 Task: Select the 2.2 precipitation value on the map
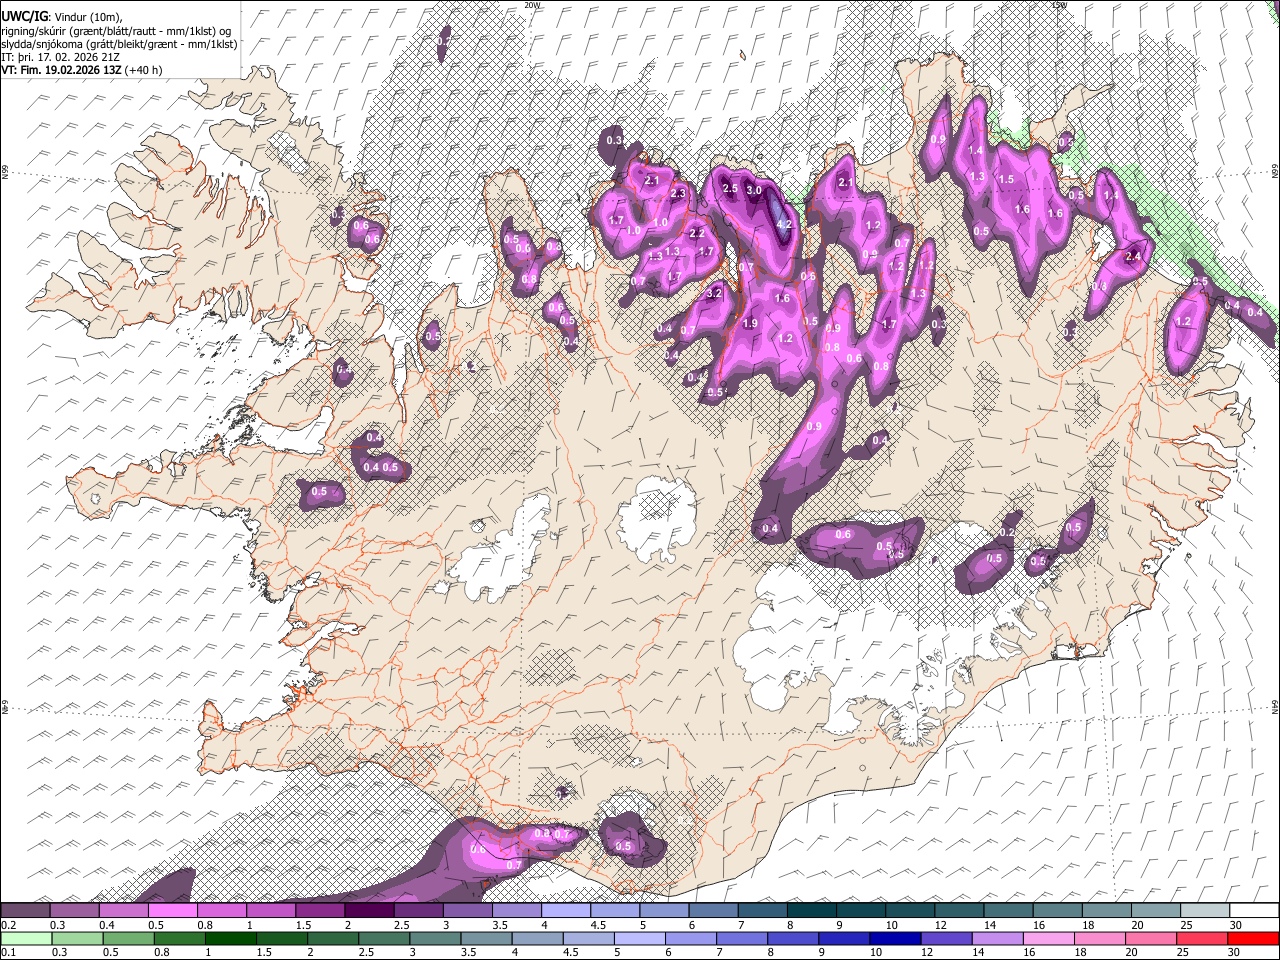coord(698,233)
